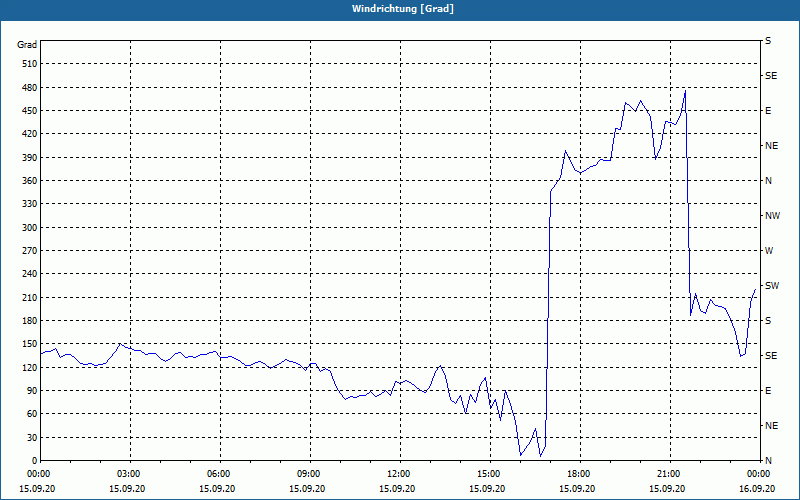Viewport: 800px width, 500px height.
Task: Click the NW compass label on the right axis
Action: 772,216
